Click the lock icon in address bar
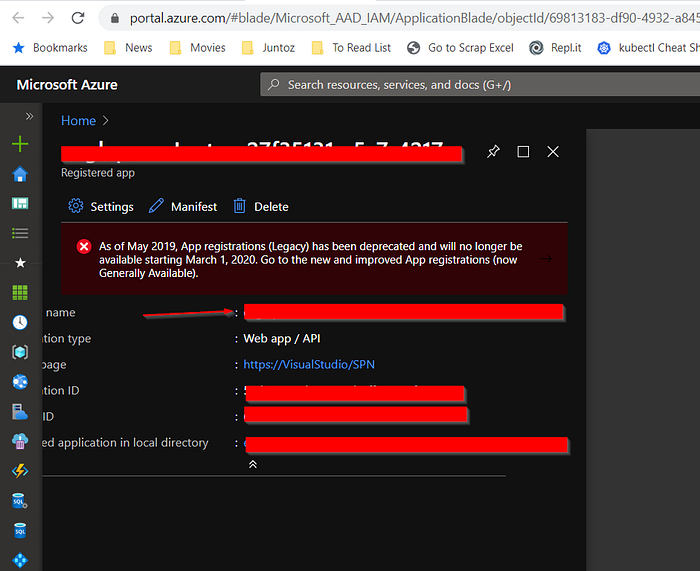 click(115, 18)
